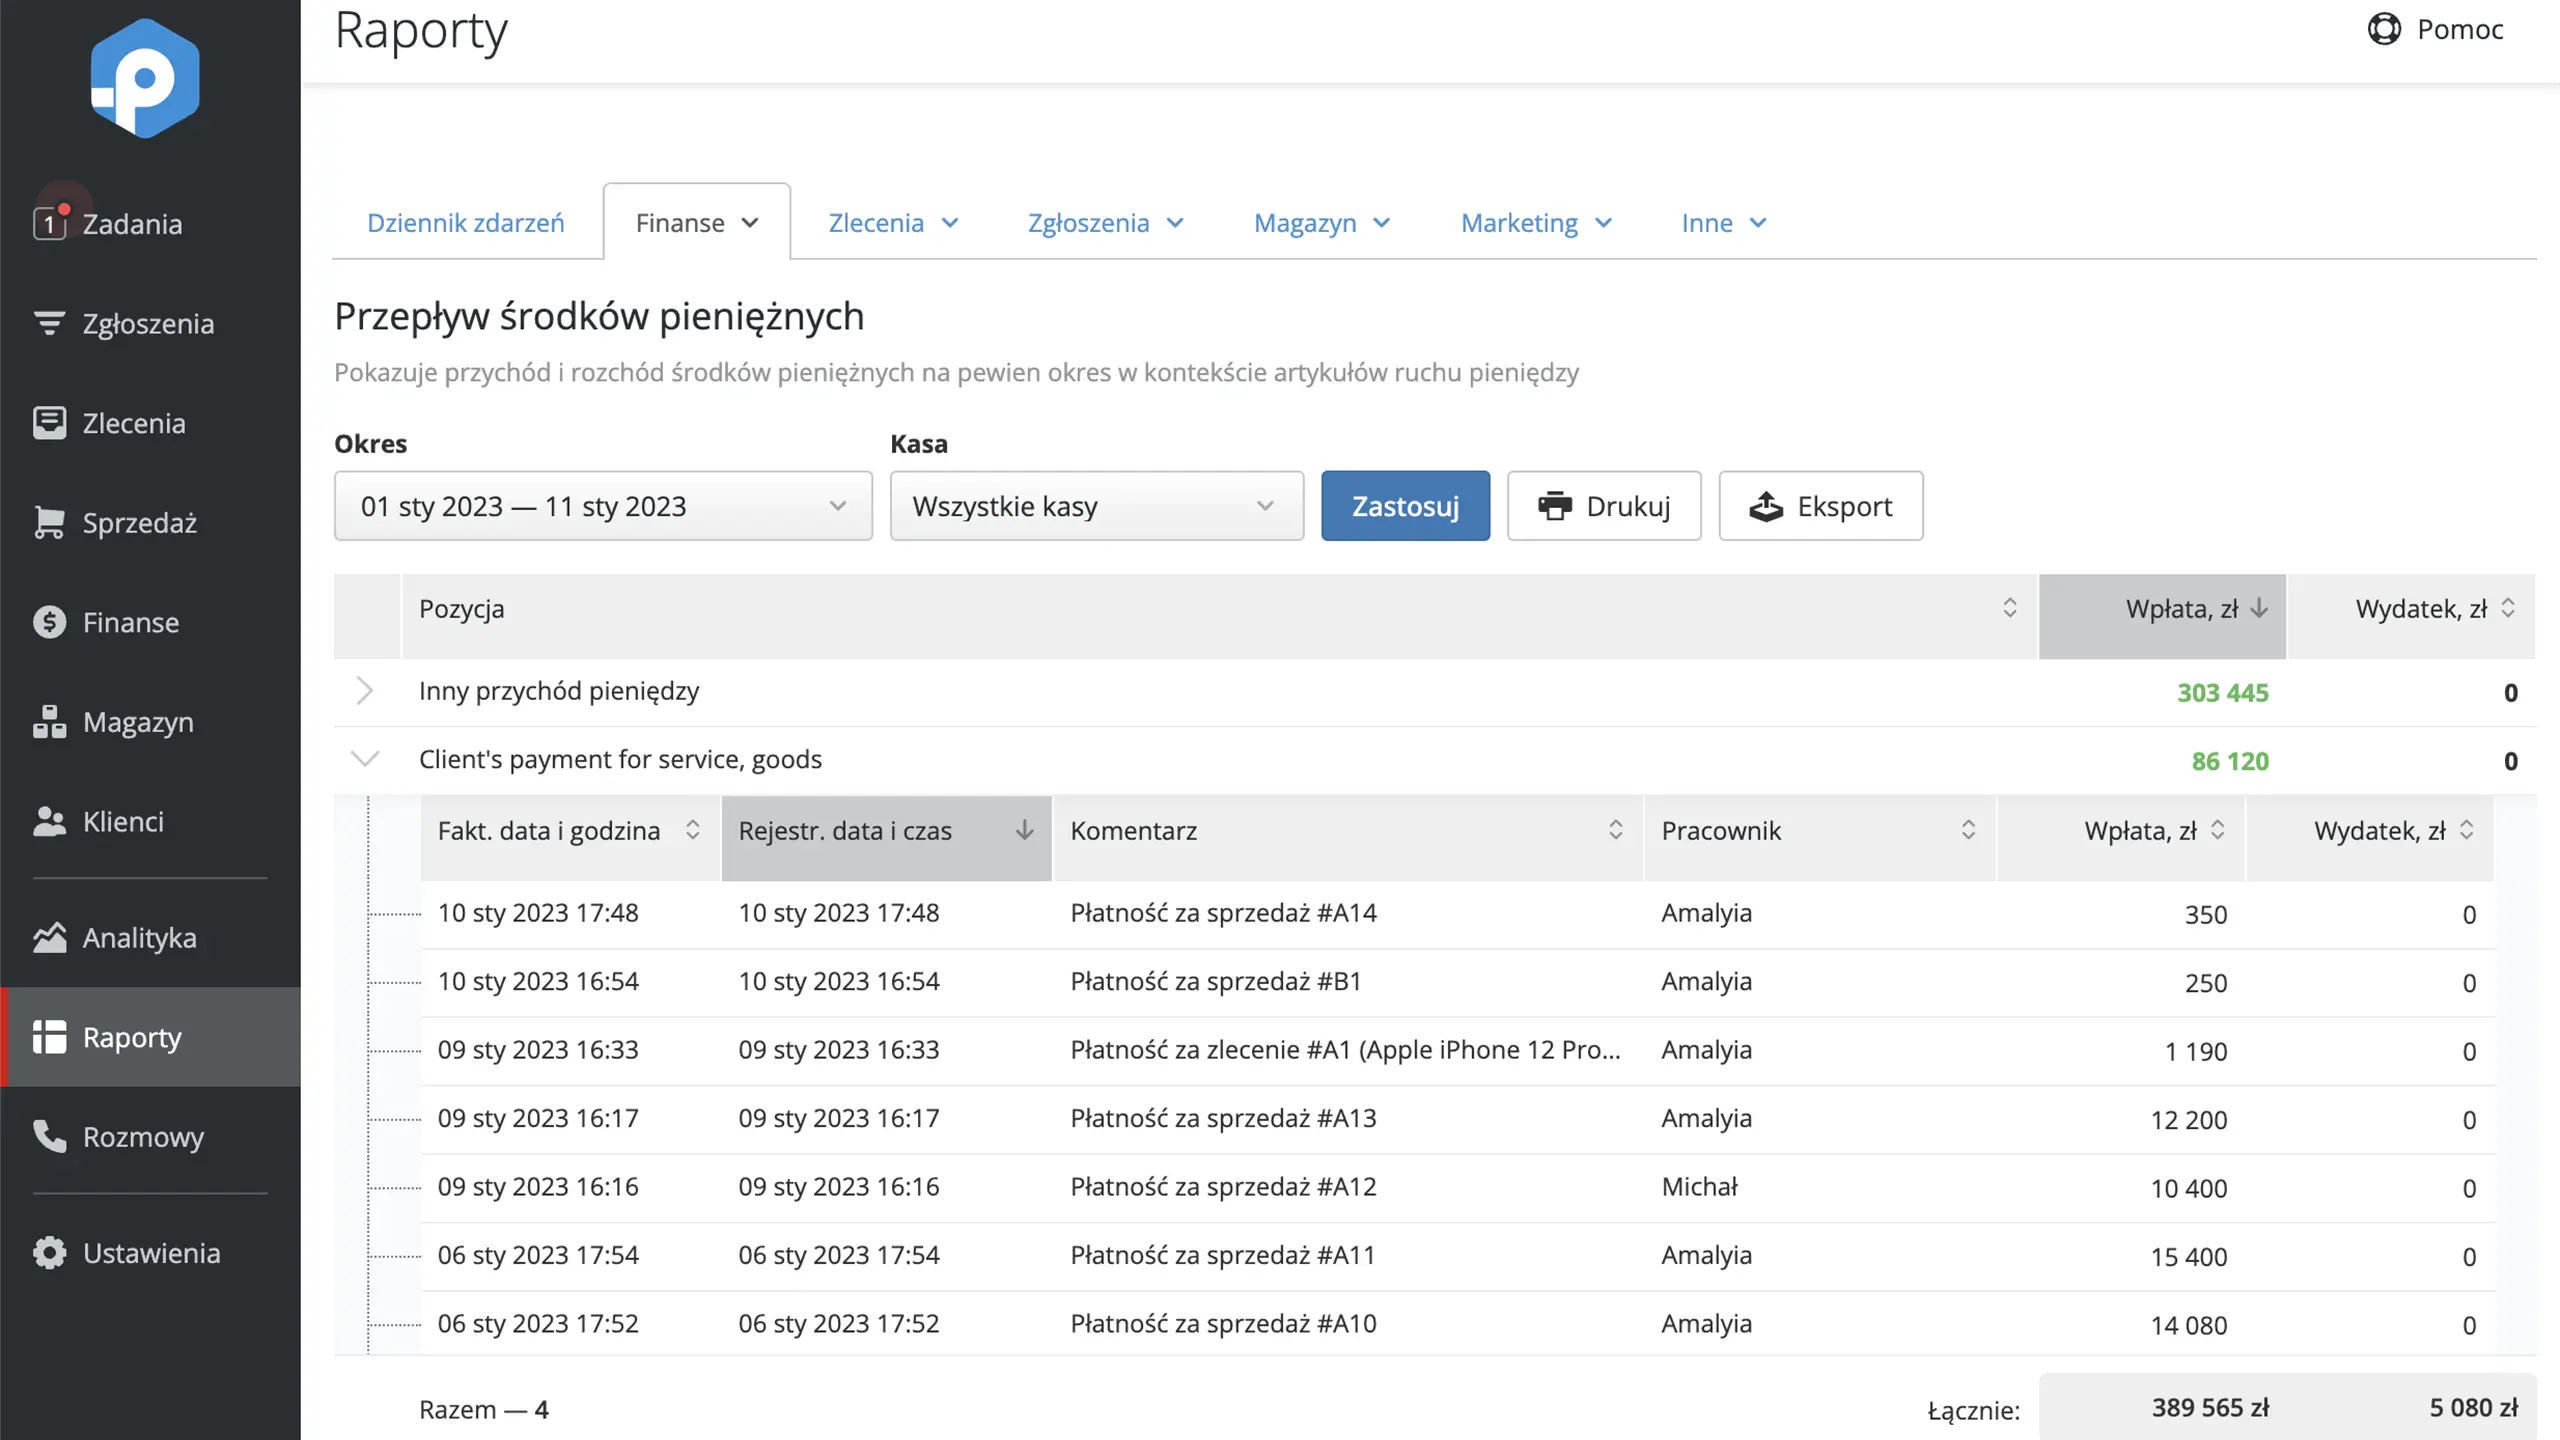Click the 303 445 income amount

click(x=2222, y=692)
